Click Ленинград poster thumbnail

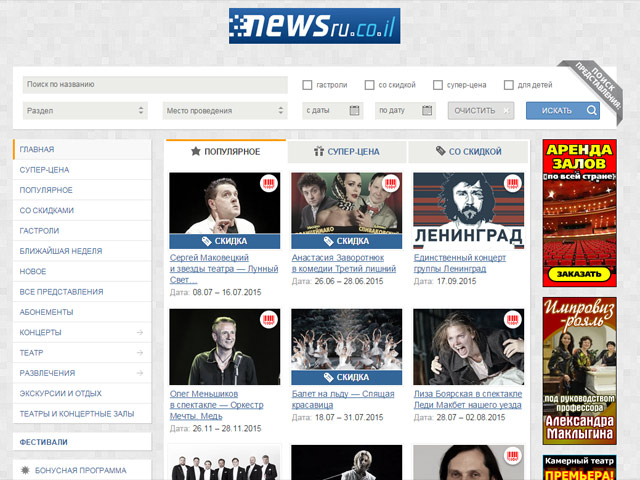(x=469, y=211)
